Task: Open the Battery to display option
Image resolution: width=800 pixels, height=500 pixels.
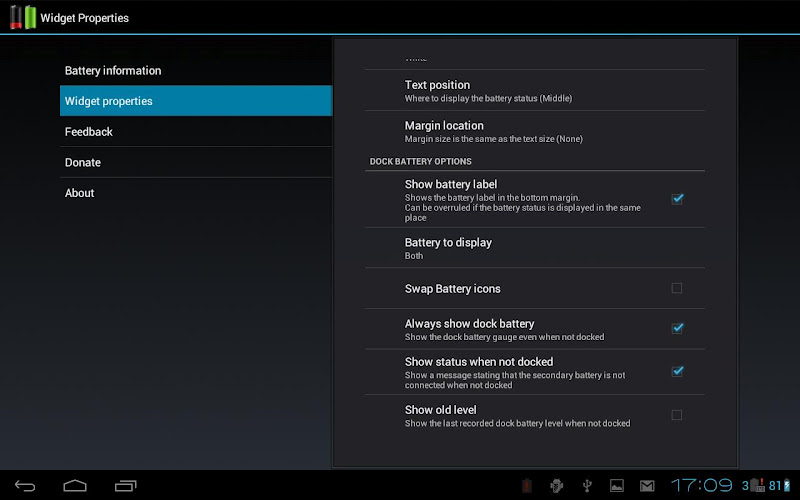Action: point(535,248)
